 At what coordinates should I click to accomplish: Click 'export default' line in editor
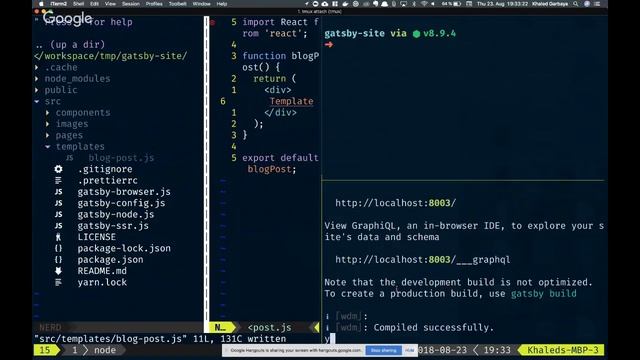(x=280, y=158)
